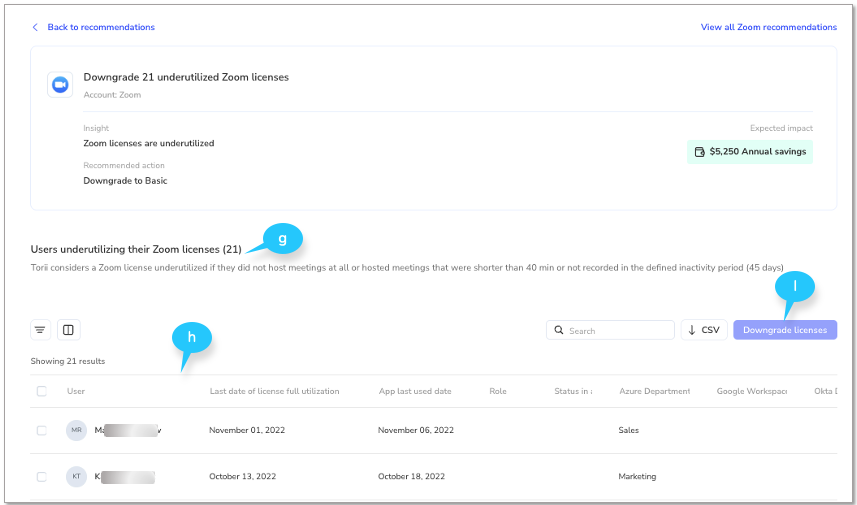This screenshot has width=857, height=505.
Task: Click the Downgrade to Basic text
Action: click(x=125, y=181)
